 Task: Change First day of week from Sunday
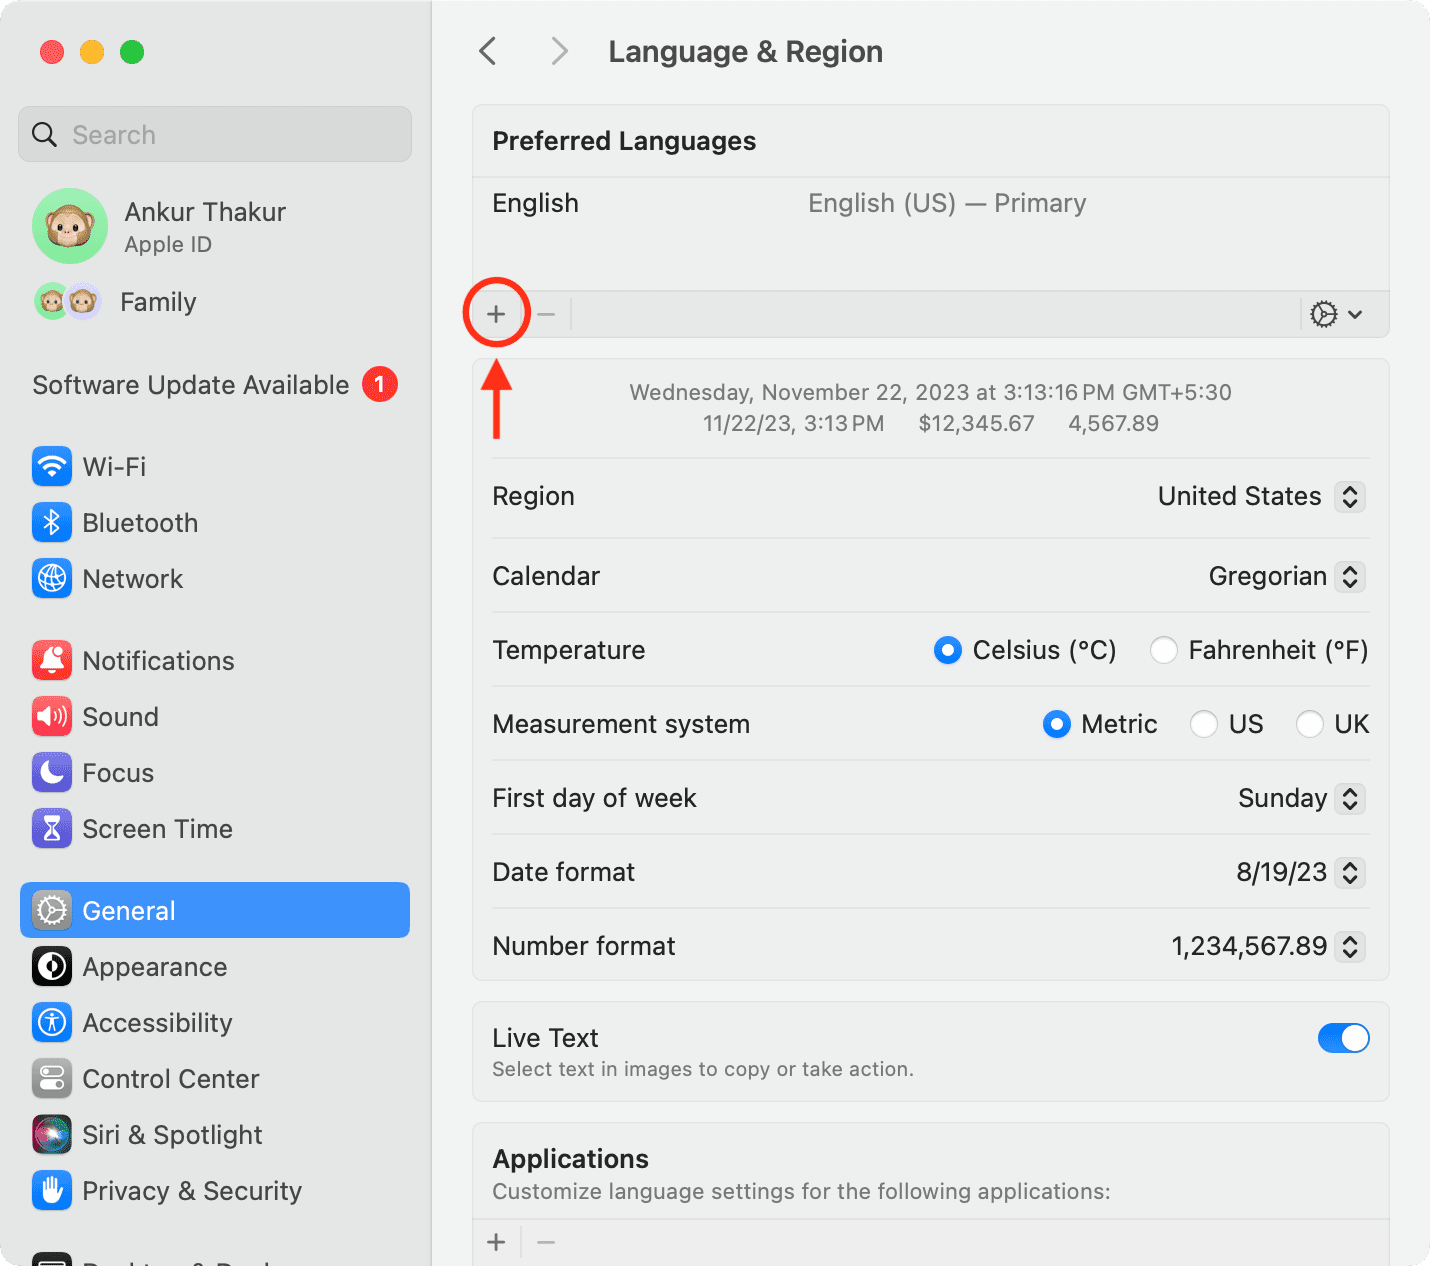[x=1350, y=798]
